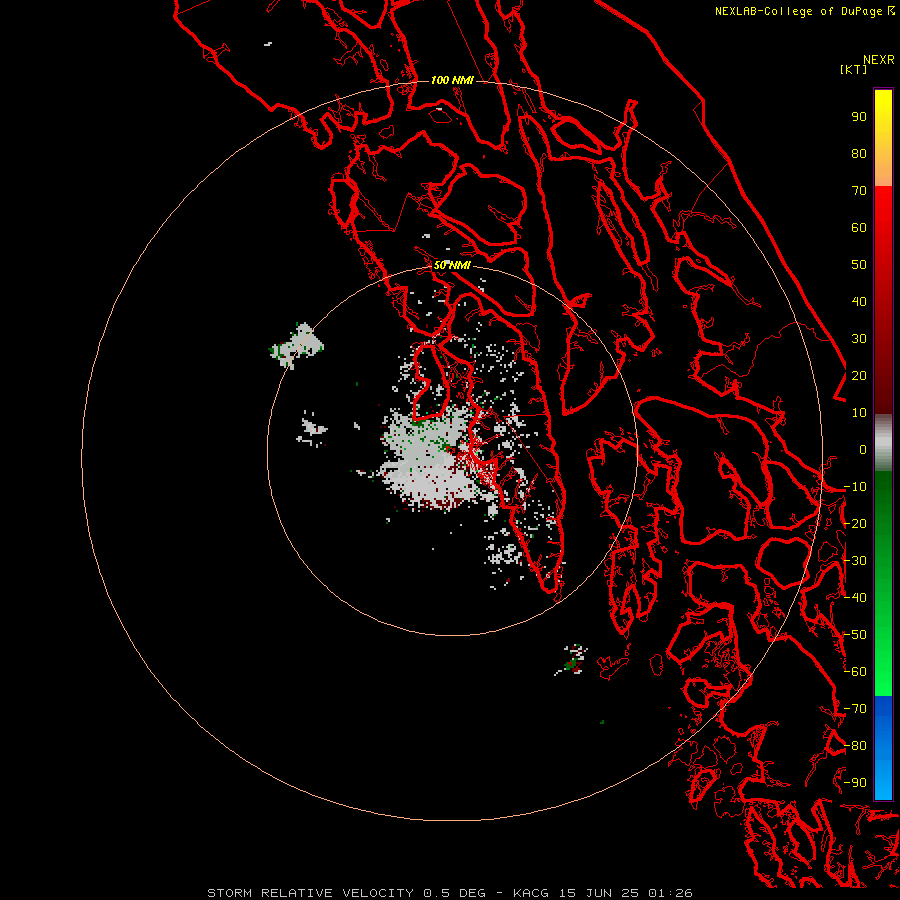The height and width of the screenshot is (900, 900).
Task: Click the positive 60 scale value
Action: coord(859,228)
